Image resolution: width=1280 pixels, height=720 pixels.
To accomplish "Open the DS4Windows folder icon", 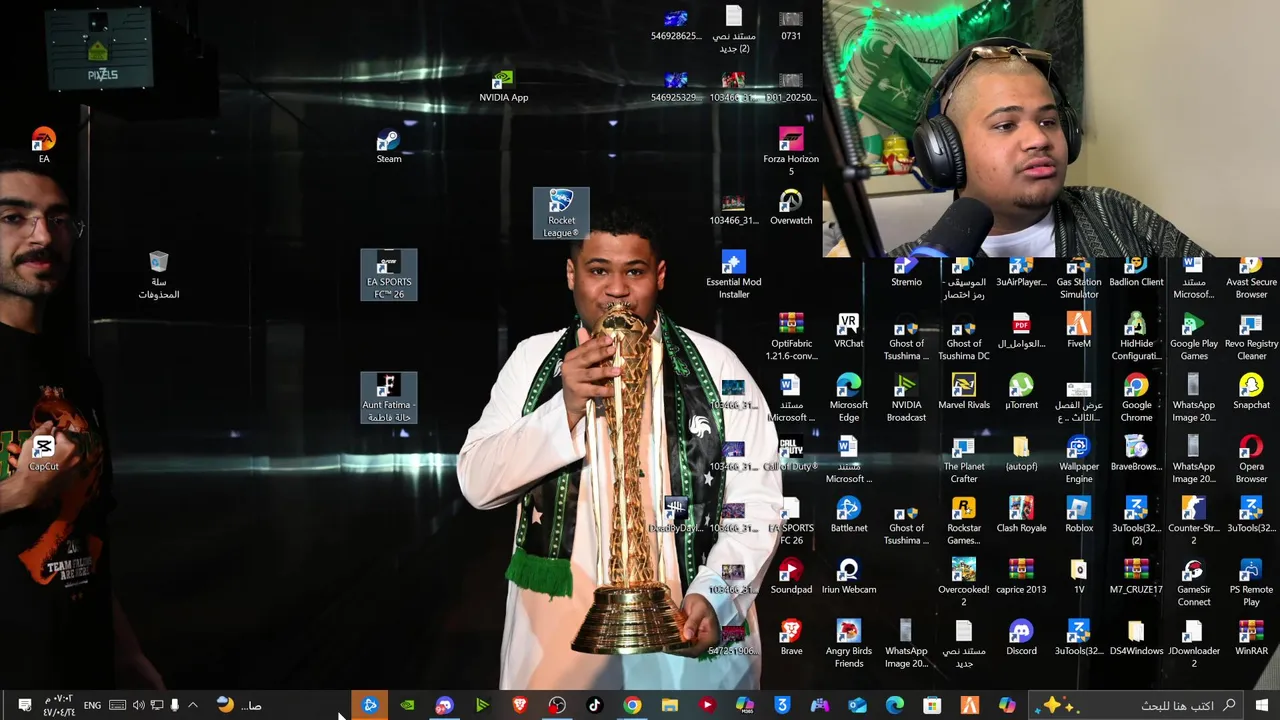I will point(1136,638).
